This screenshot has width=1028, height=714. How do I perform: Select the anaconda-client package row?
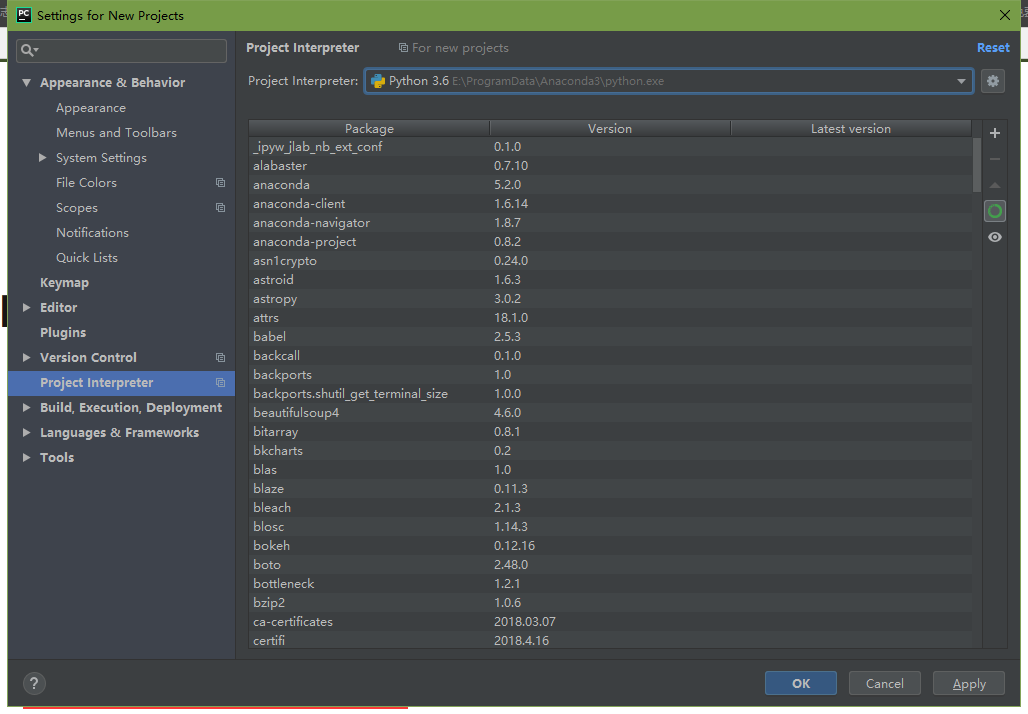(x=610, y=204)
